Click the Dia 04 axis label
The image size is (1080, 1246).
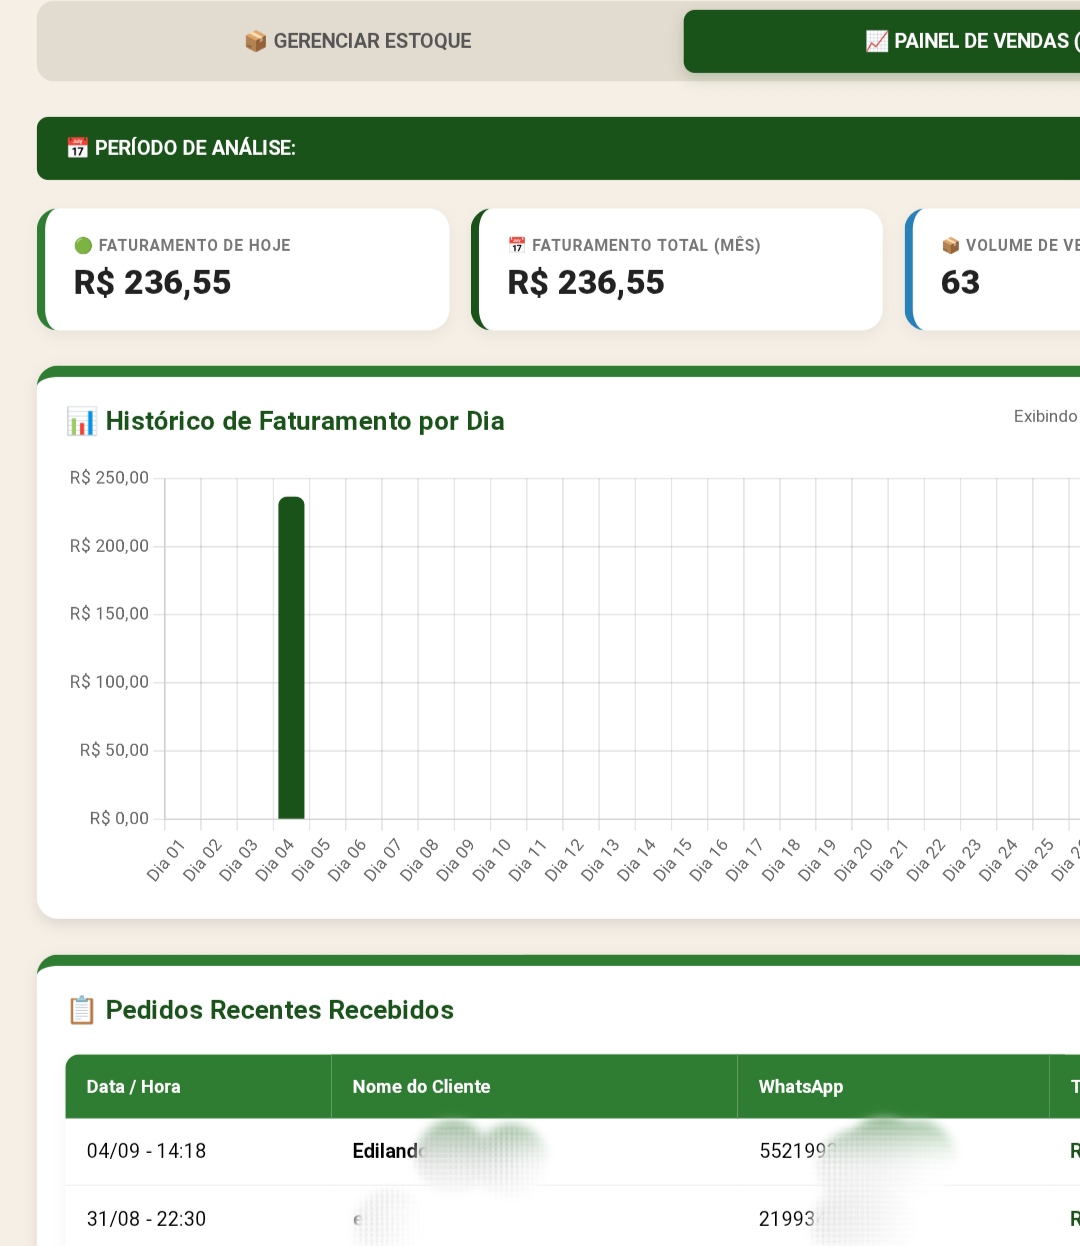click(x=275, y=861)
